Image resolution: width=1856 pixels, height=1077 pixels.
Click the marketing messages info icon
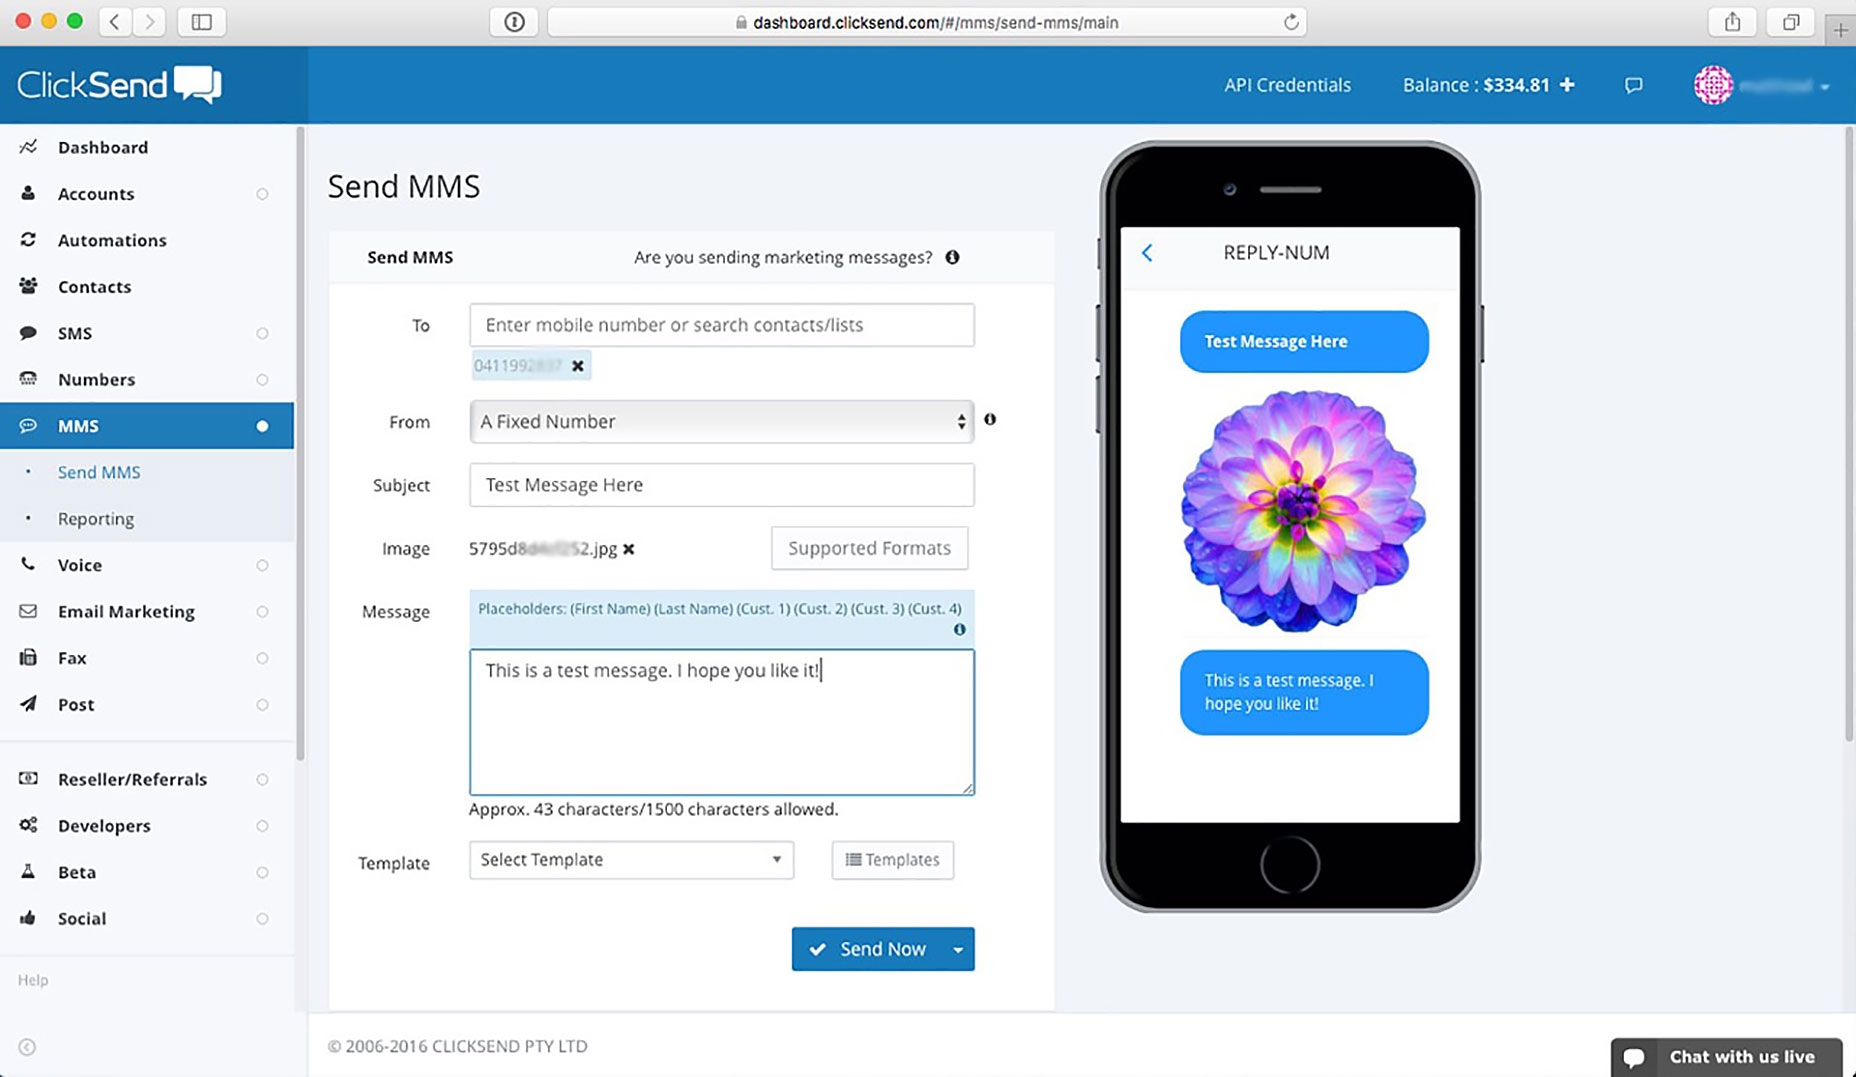pos(952,257)
